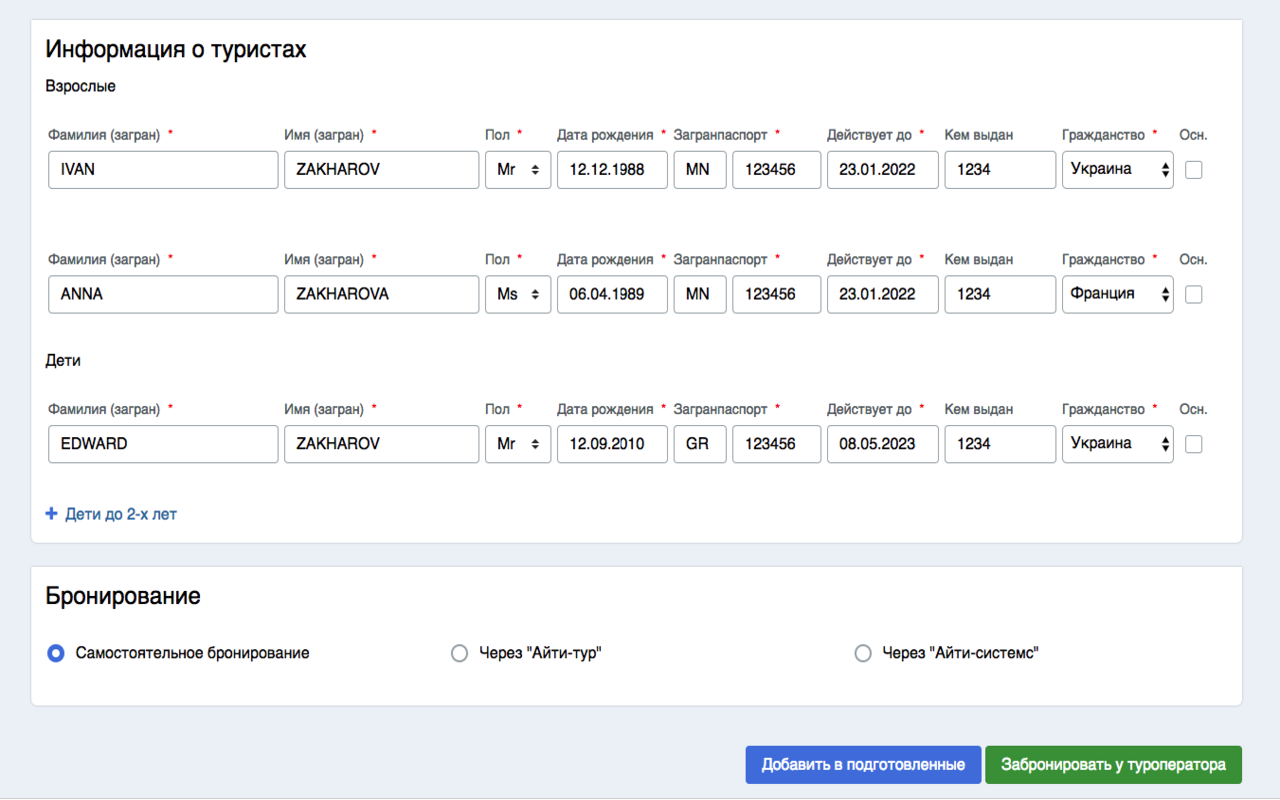This screenshot has width=1280, height=800.
Task: Open the Пол dropdown showing Ms
Action: pos(518,295)
